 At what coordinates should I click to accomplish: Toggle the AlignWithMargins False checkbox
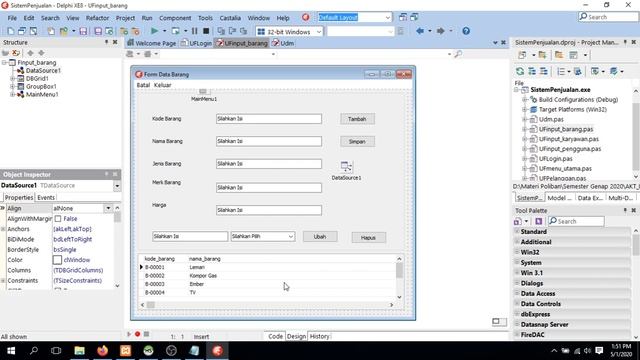(58, 219)
